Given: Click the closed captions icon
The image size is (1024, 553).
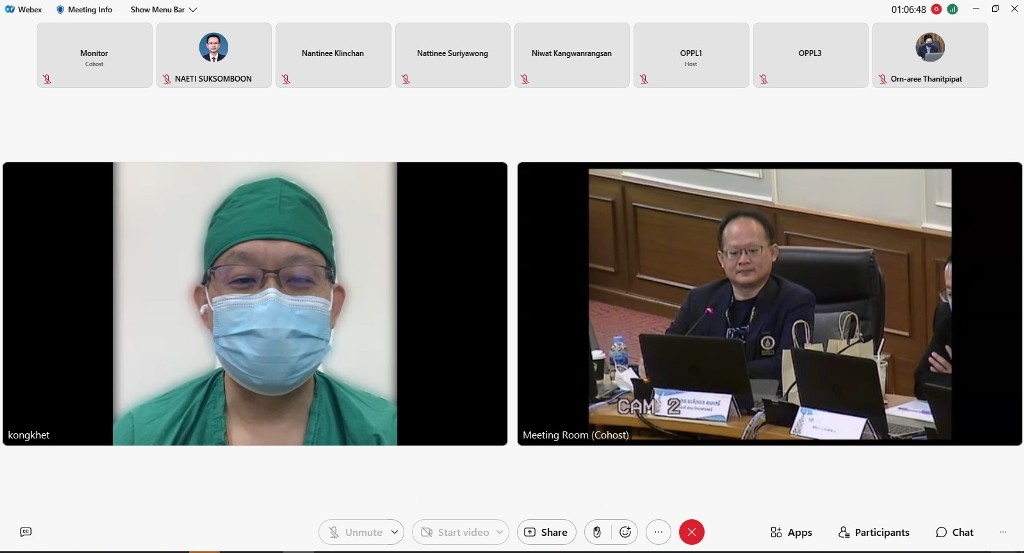Looking at the screenshot, I should pos(26,532).
